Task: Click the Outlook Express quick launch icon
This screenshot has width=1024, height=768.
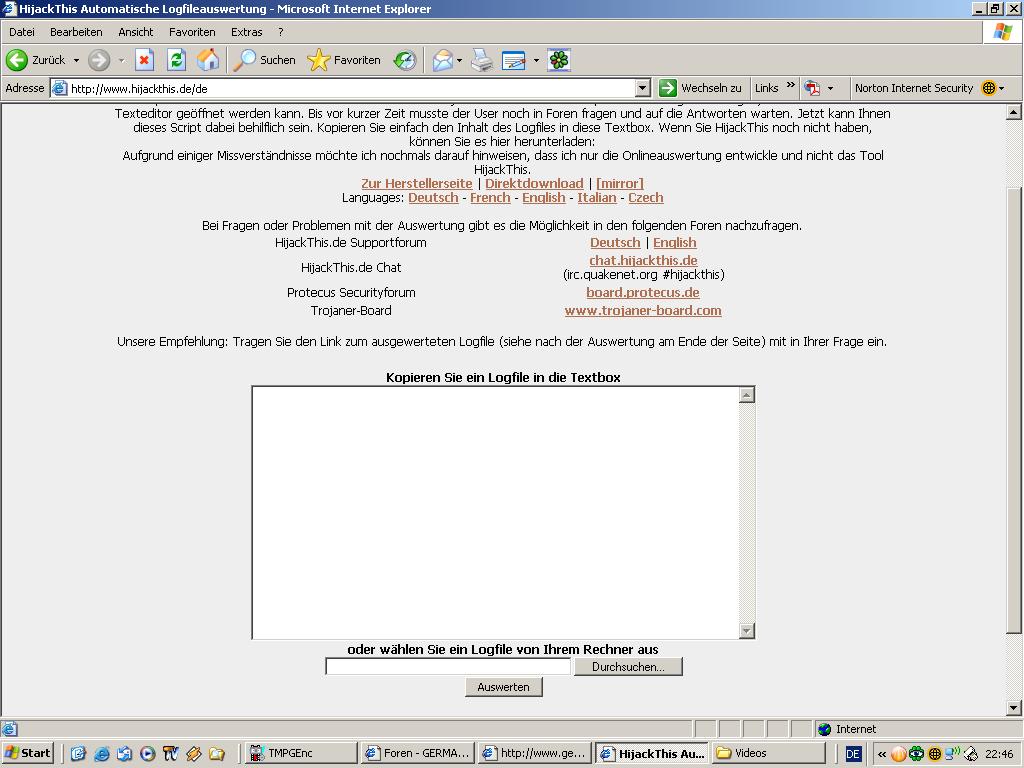Action: [124, 754]
